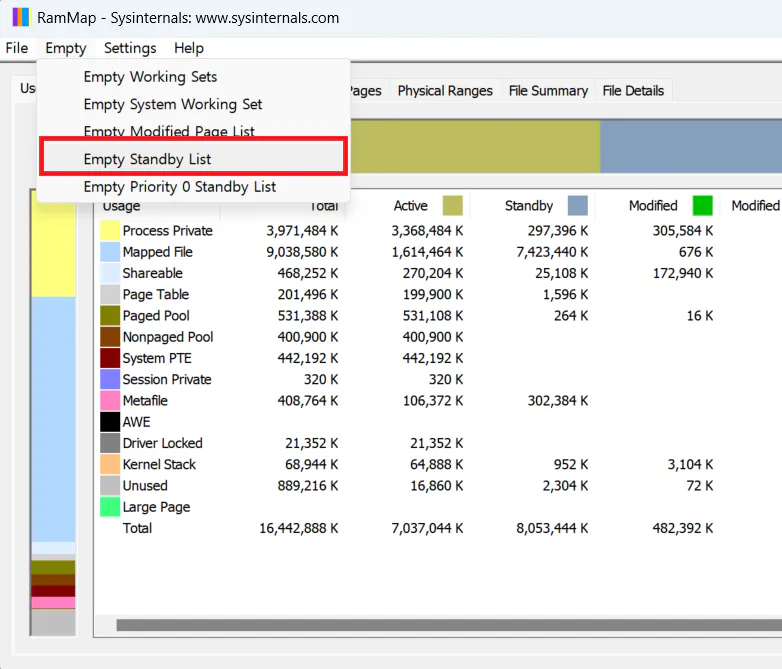Close the Empty menu from menu bar
The height and width of the screenshot is (669, 782).
(66, 48)
